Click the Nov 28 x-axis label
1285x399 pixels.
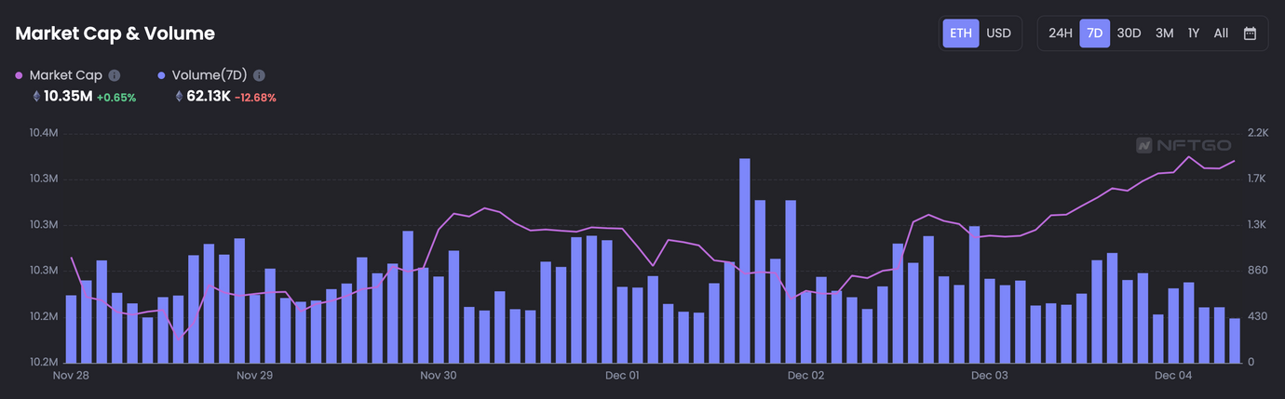pos(70,376)
